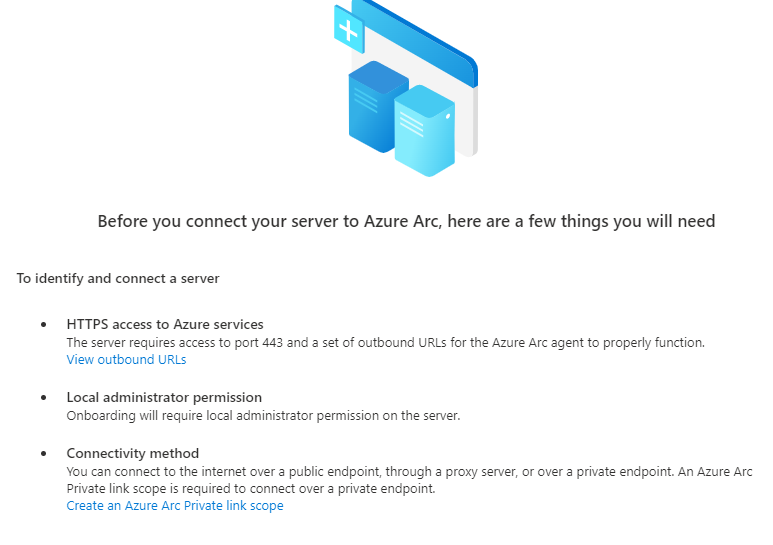
Task: Select the 'HTTPS access to Azure services' title
Action: tap(165, 324)
